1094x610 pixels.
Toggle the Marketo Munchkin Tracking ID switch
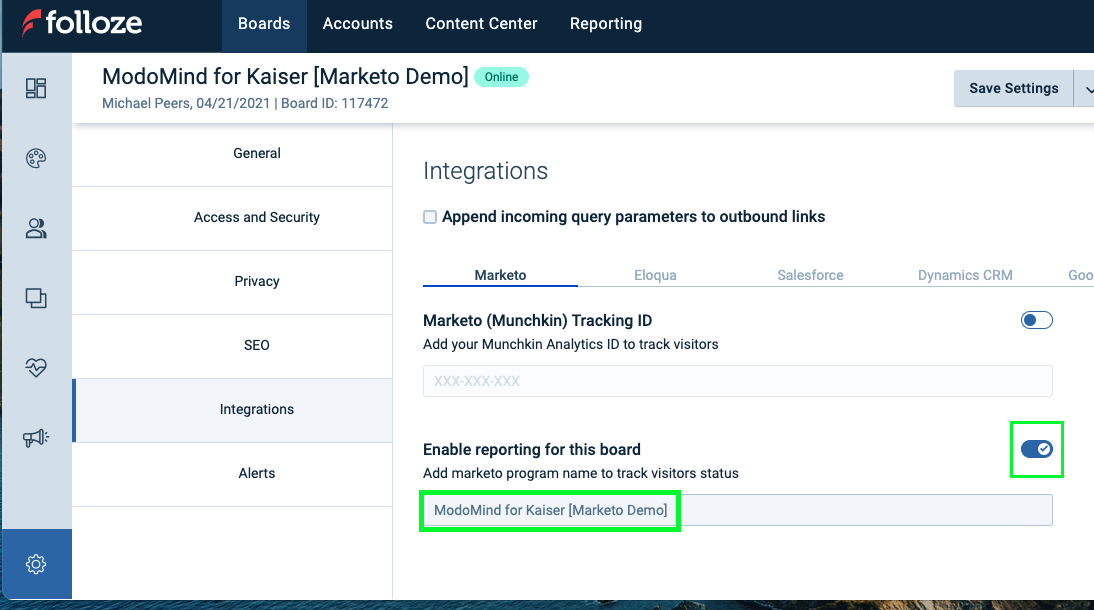click(1036, 320)
